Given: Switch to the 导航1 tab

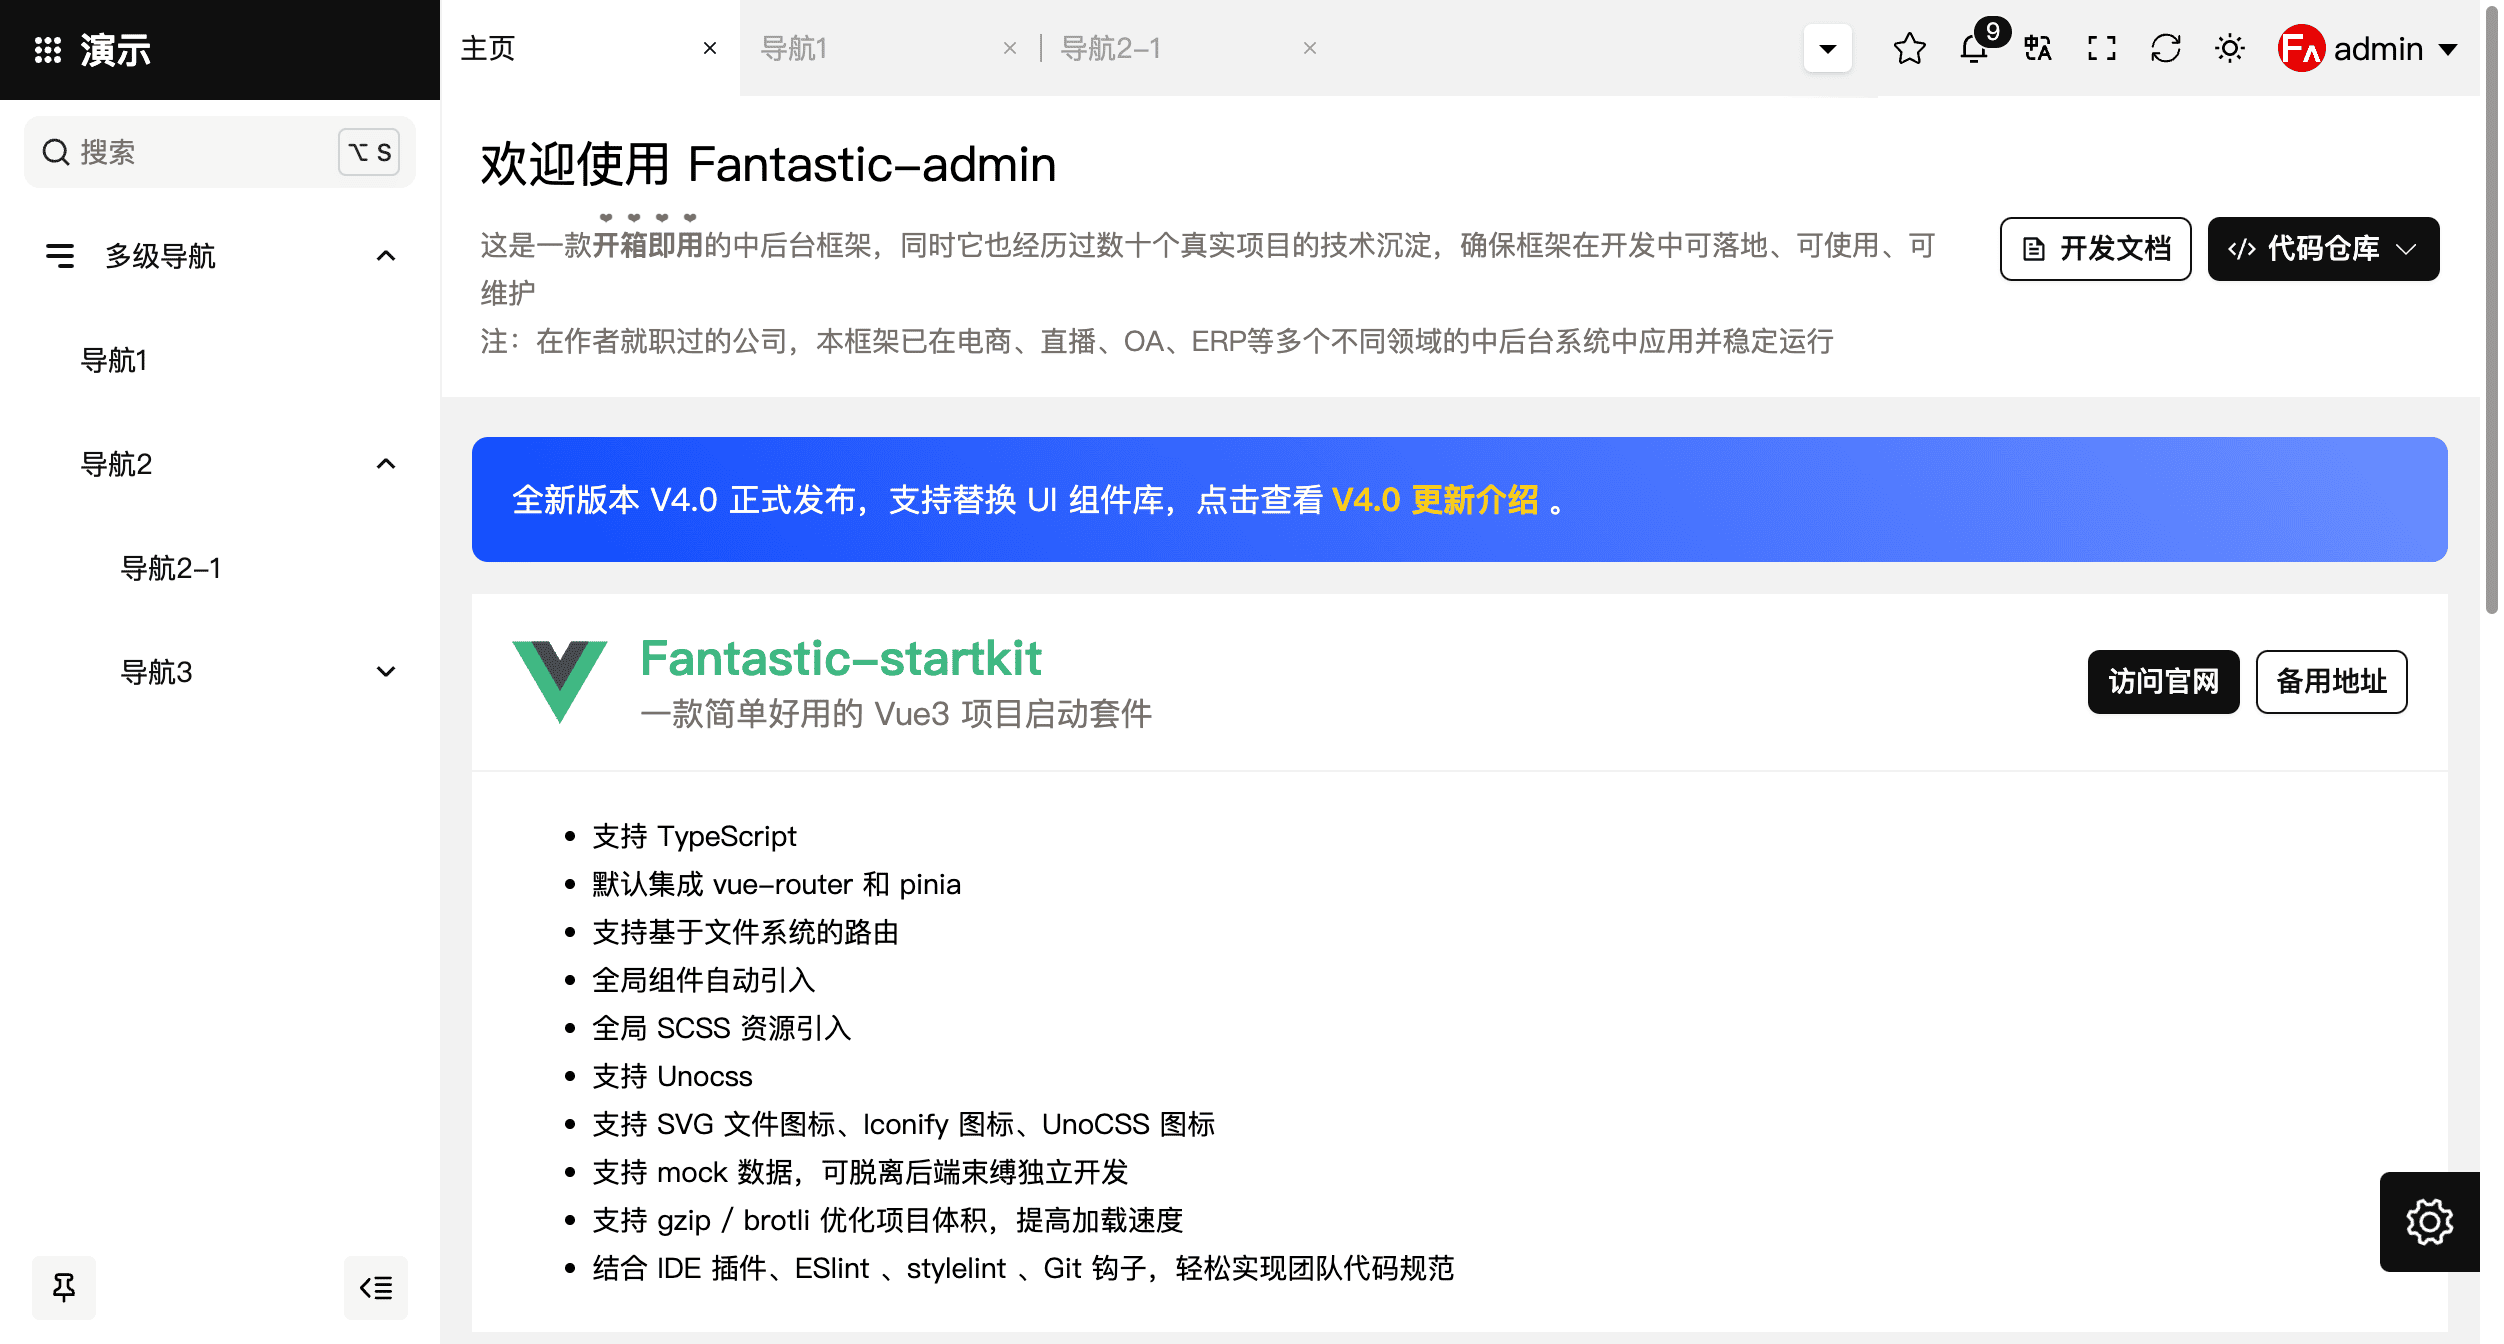Looking at the screenshot, I should click(x=795, y=48).
